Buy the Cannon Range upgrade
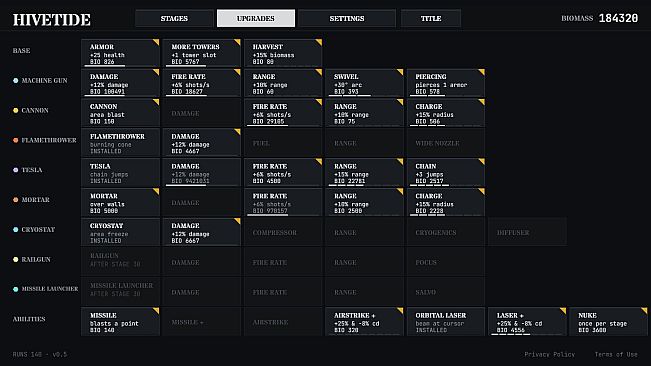Screen dimensions: 651x366 pos(365,112)
